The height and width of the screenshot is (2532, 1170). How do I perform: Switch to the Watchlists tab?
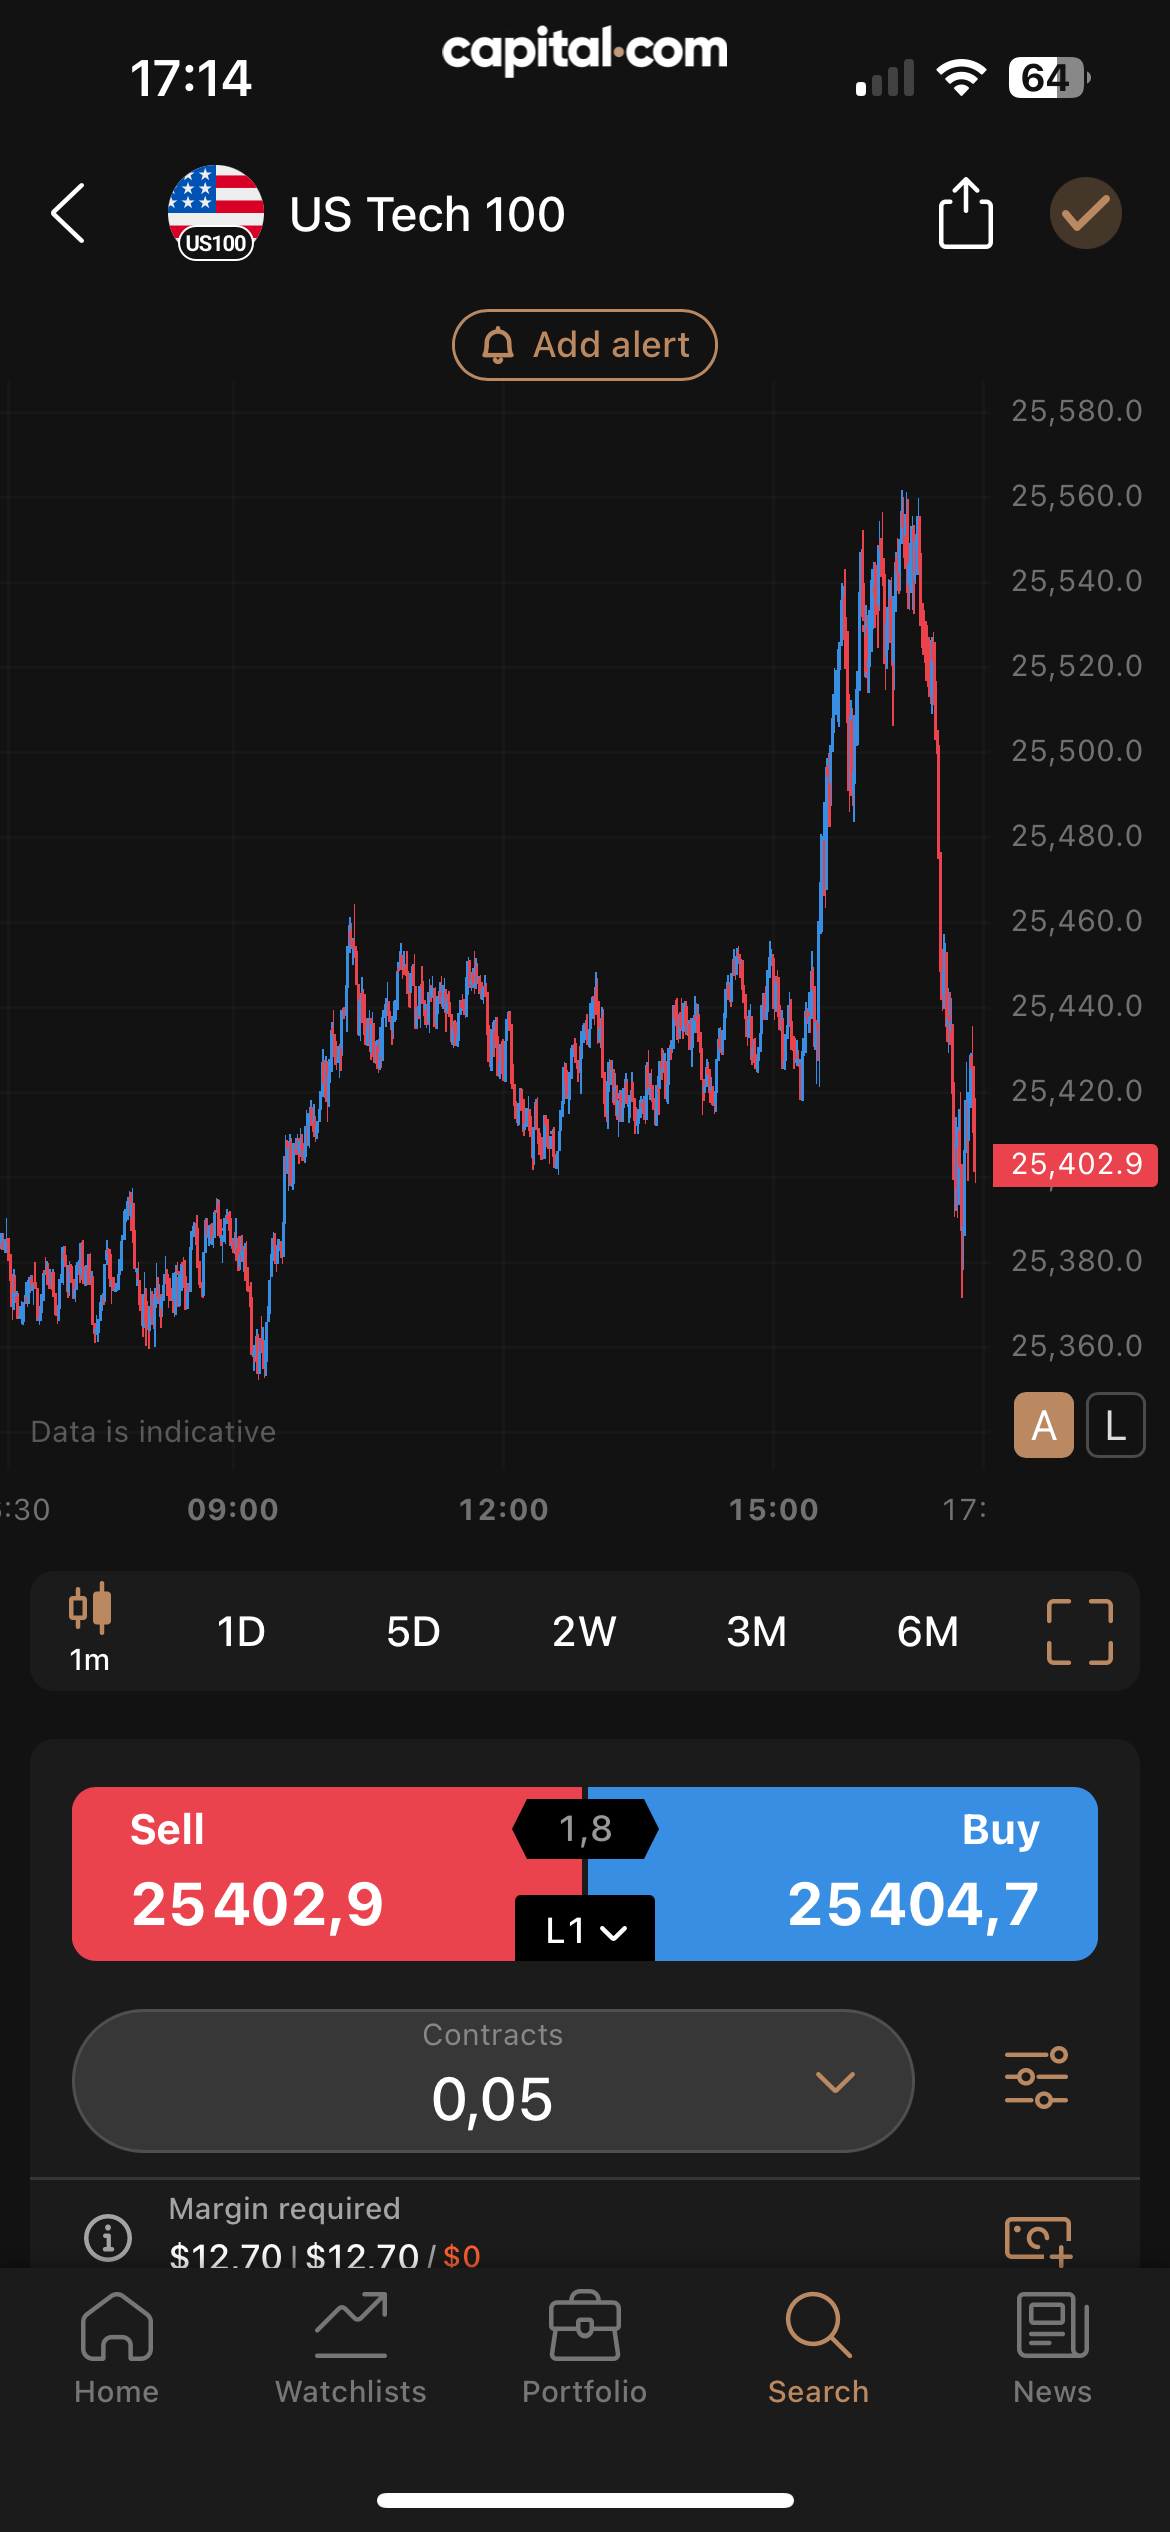(x=351, y=2346)
